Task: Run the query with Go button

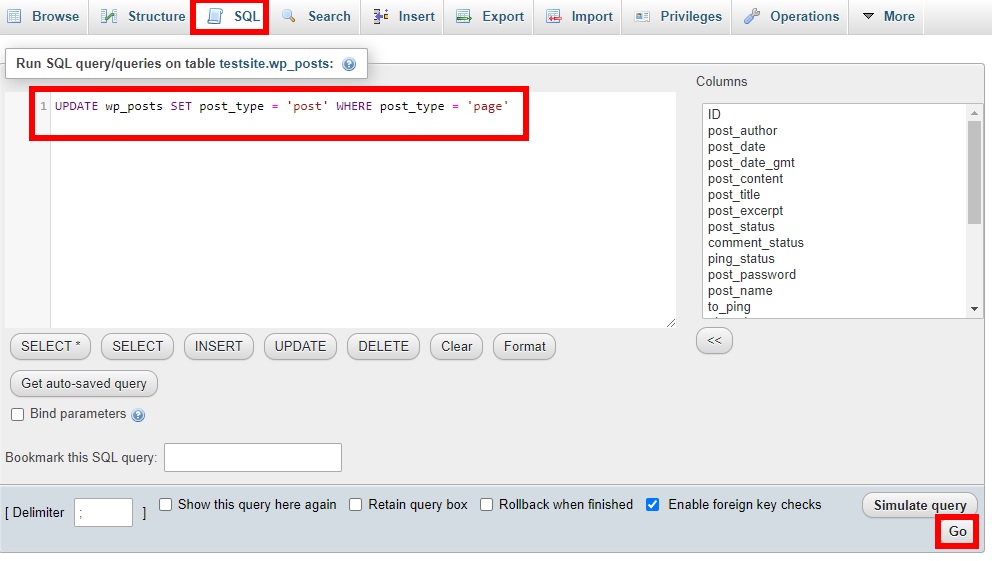Action: pos(957,531)
